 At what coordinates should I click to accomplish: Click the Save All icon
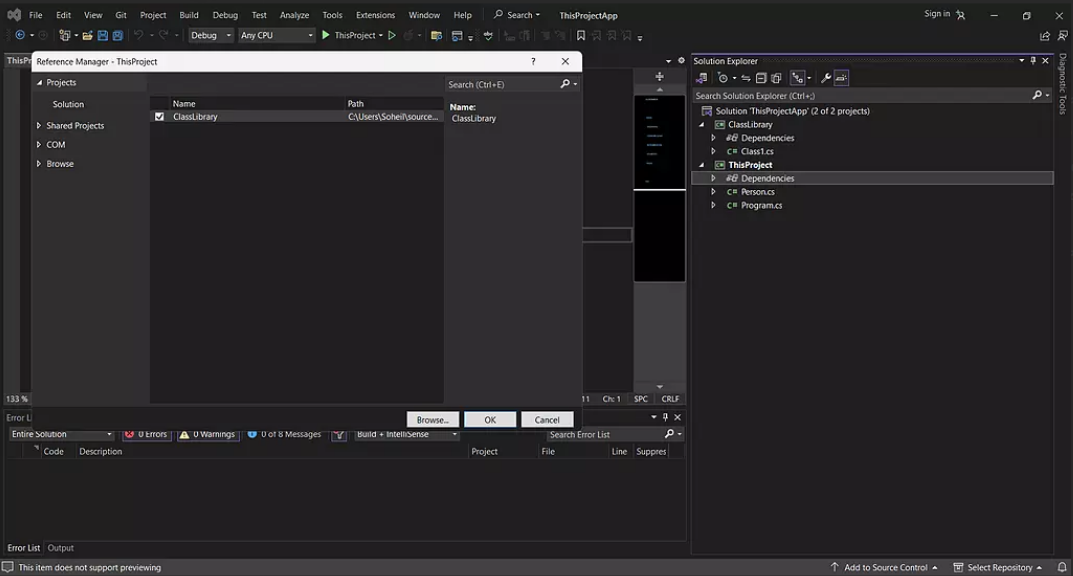coord(118,35)
